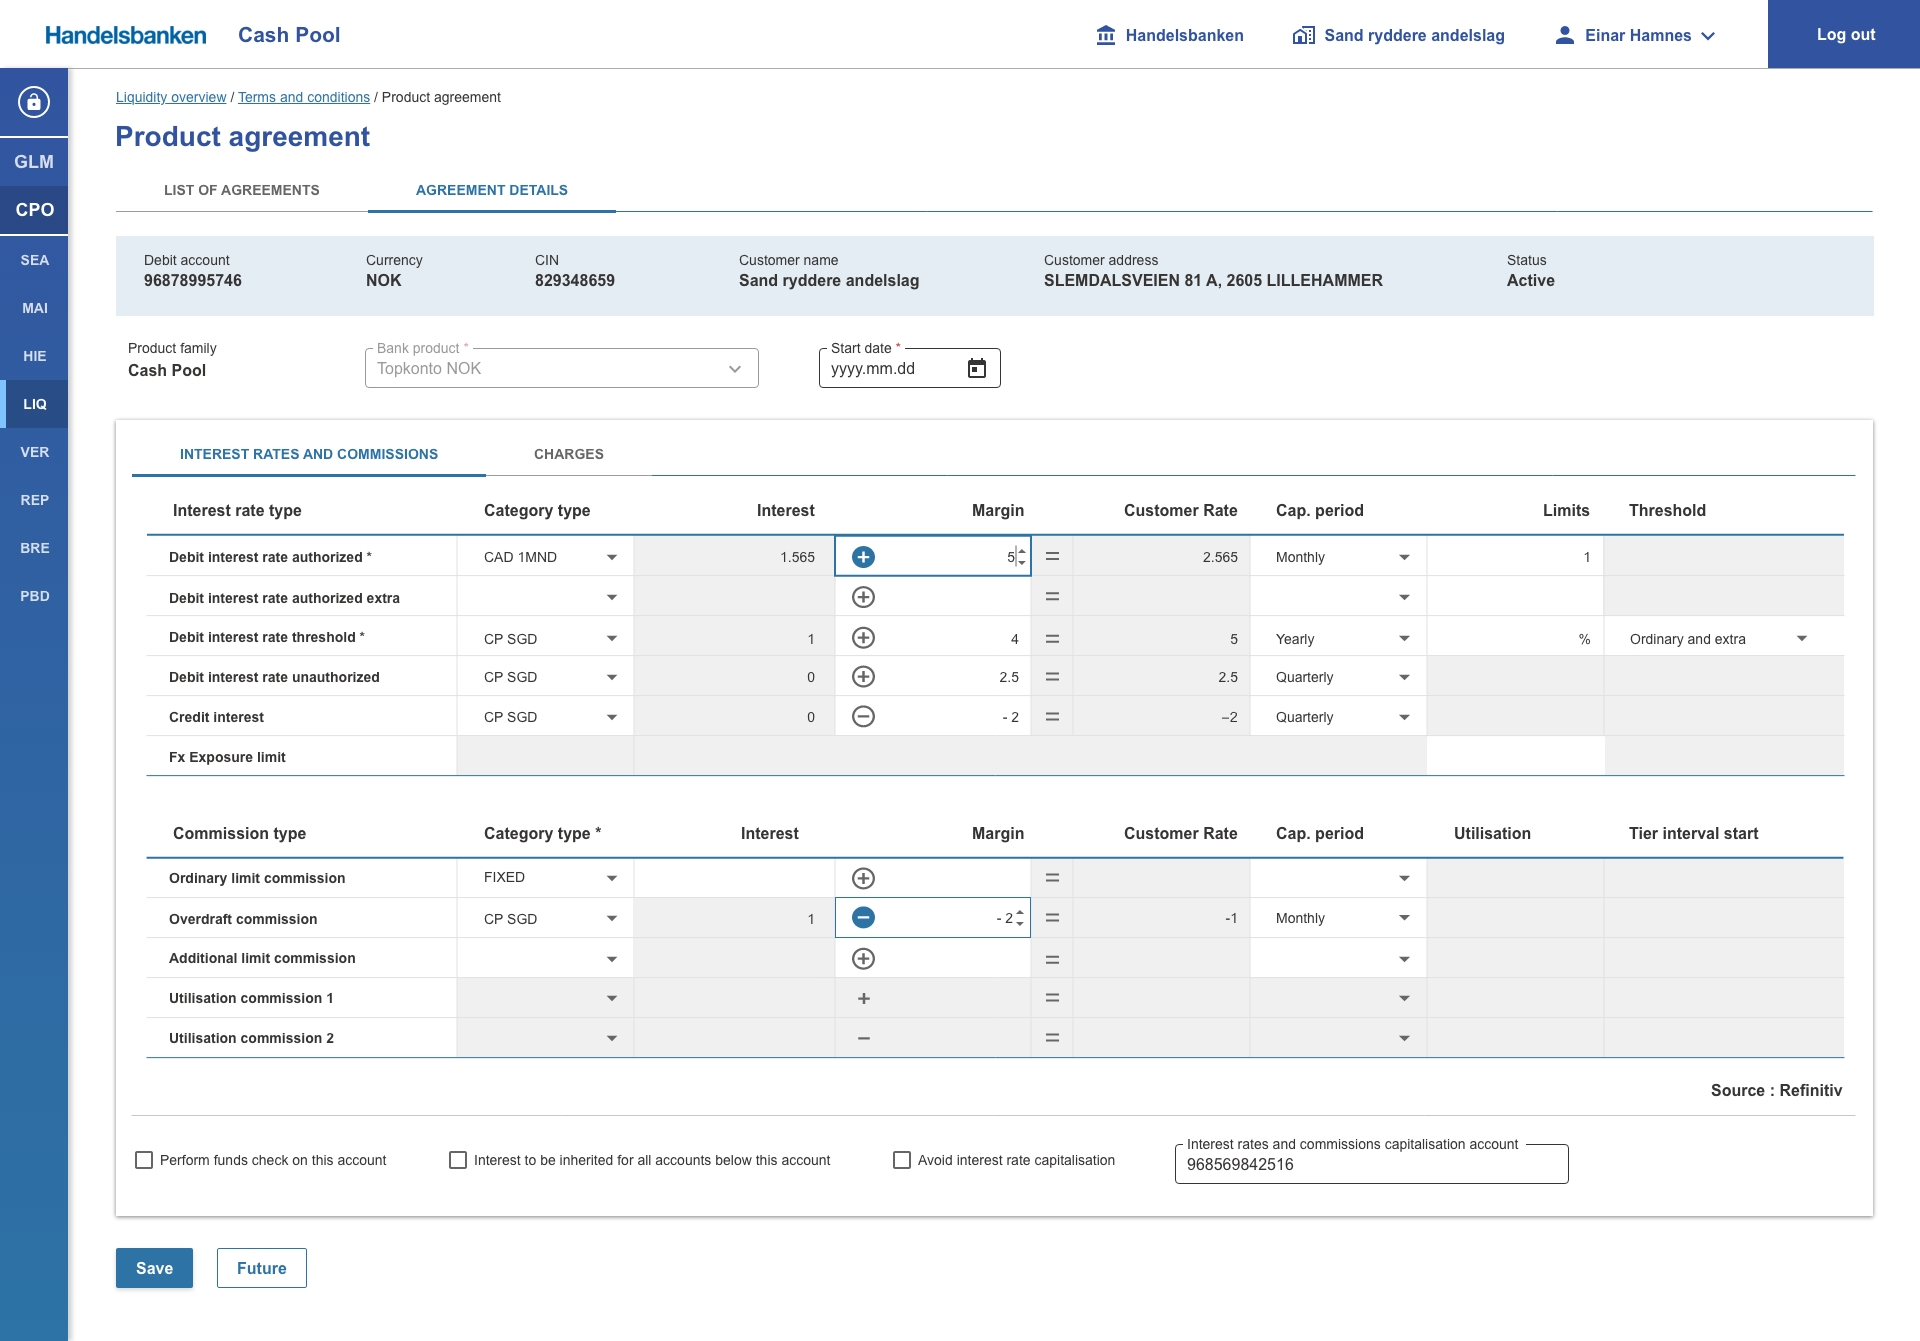Enable avoid interest rate capitalisation checkbox
The width and height of the screenshot is (1920, 1341).
tap(899, 1160)
